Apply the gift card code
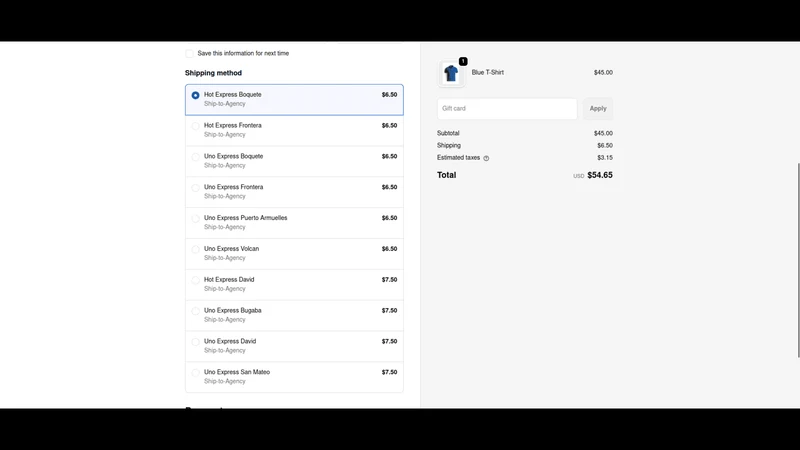Viewport: 800px width, 450px height. pos(598,109)
